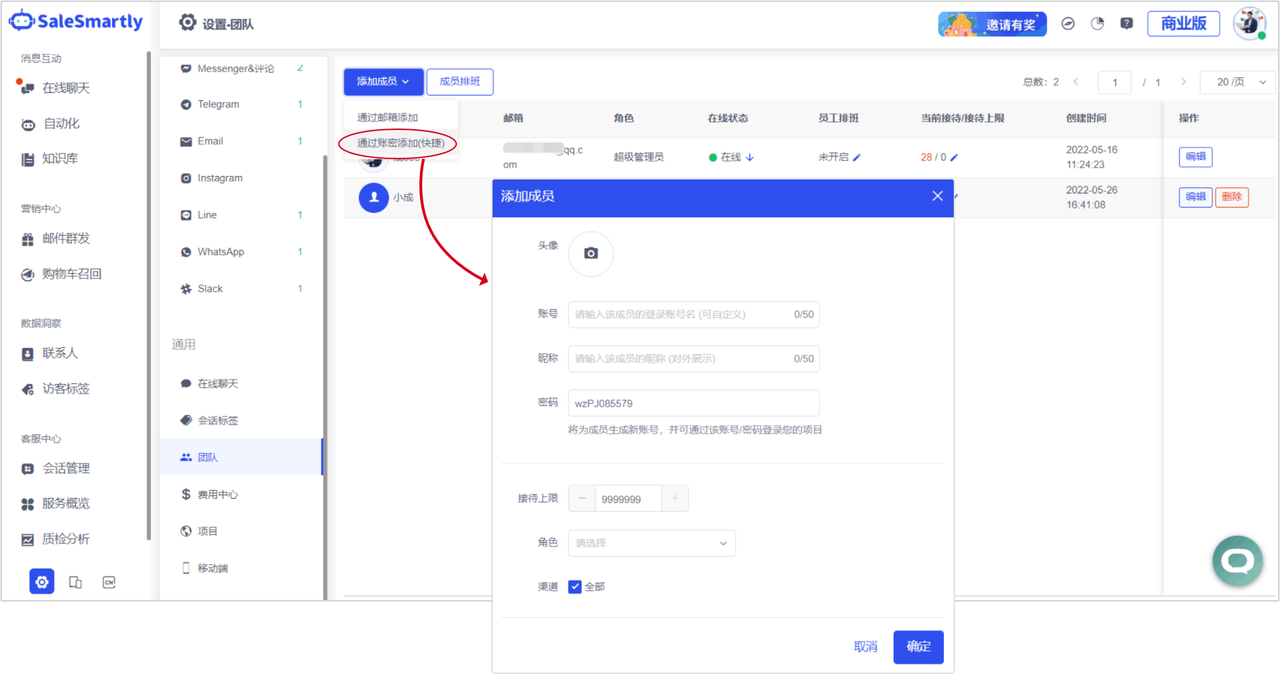1280x674 pixels.
Task: Click the settings gear icon at bottom left
Action: pyautogui.click(x=41, y=581)
